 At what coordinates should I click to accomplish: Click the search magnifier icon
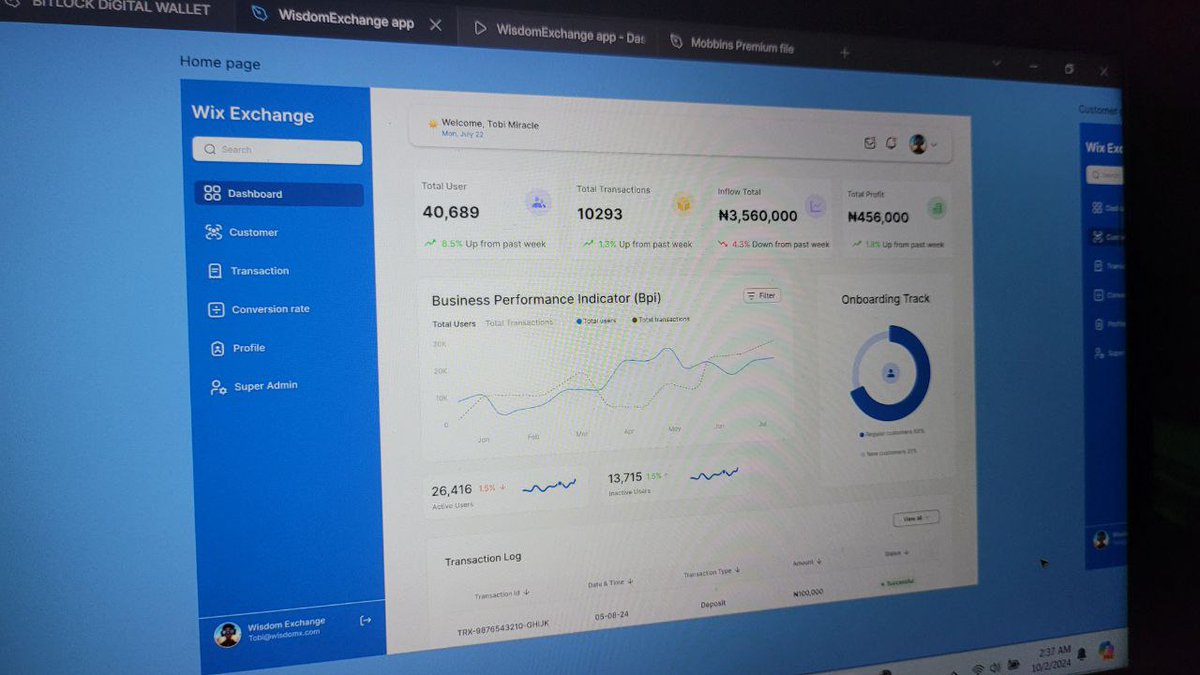pyautogui.click(x=209, y=149)
